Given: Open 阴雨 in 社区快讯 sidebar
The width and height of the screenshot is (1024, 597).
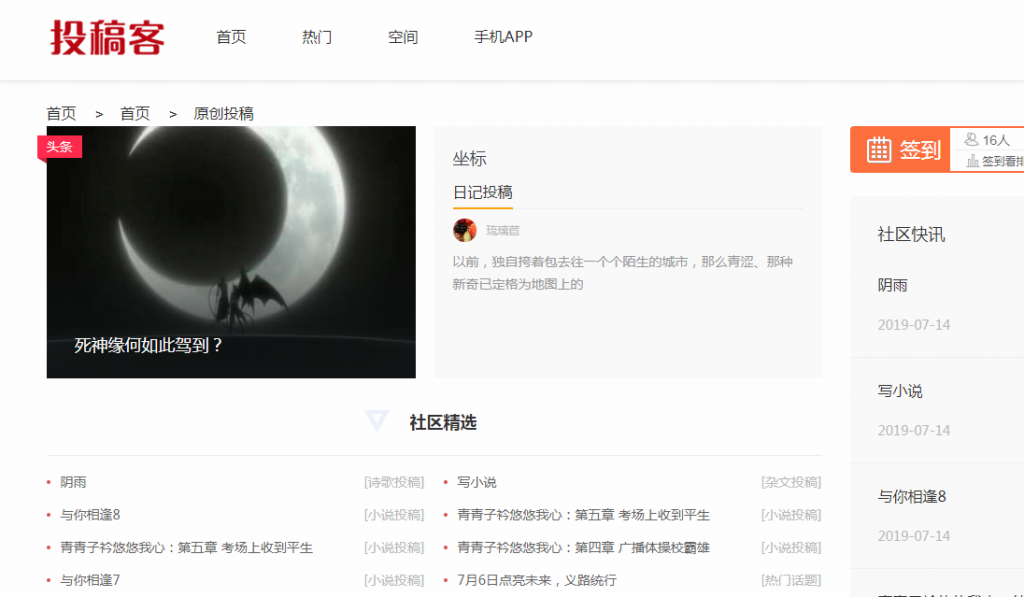Looking at the screenshot, I should [x=893, y=285].
